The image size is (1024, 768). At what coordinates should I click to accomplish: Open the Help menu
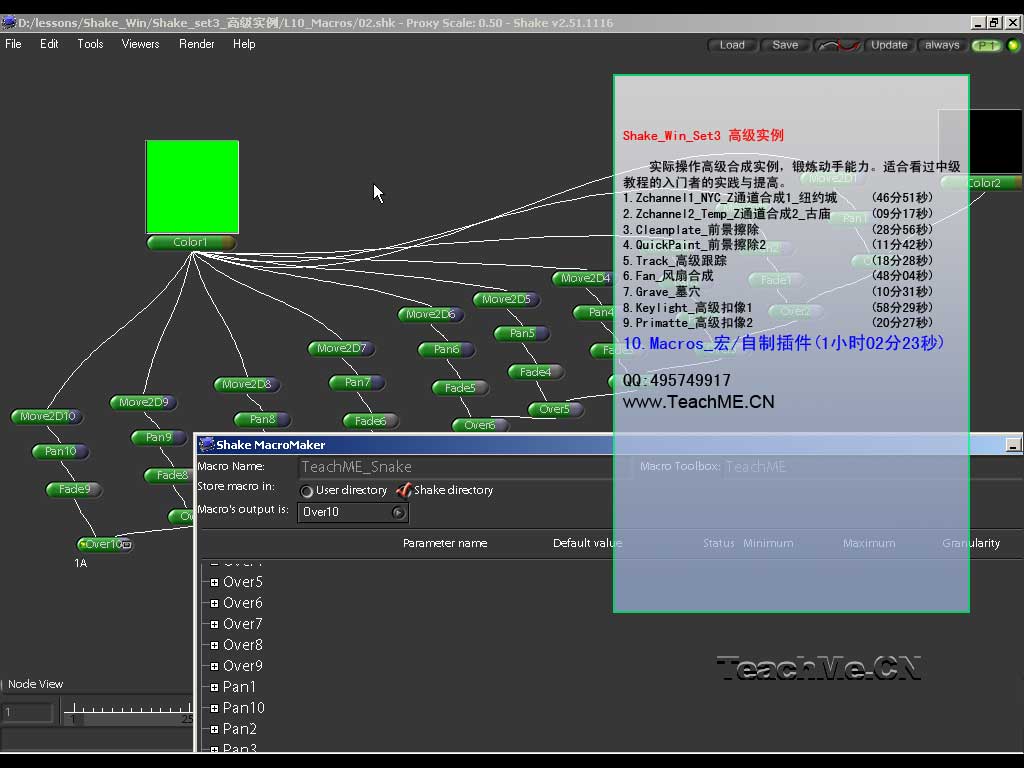244,44
